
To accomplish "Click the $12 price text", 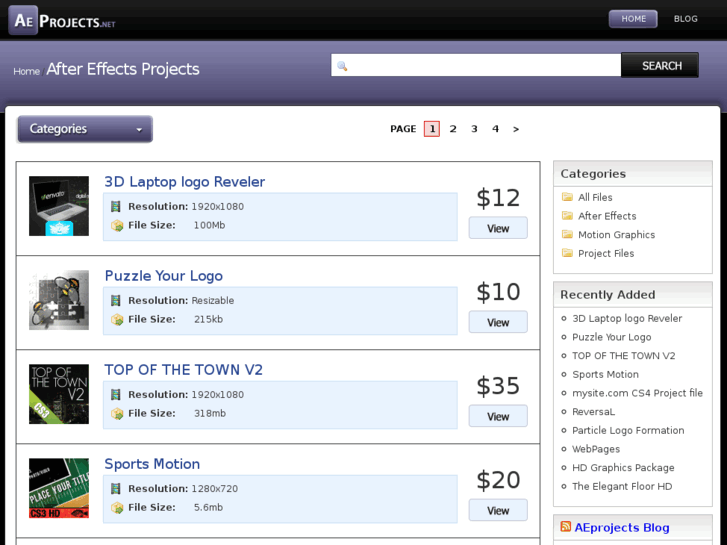I will pos(498,198).
